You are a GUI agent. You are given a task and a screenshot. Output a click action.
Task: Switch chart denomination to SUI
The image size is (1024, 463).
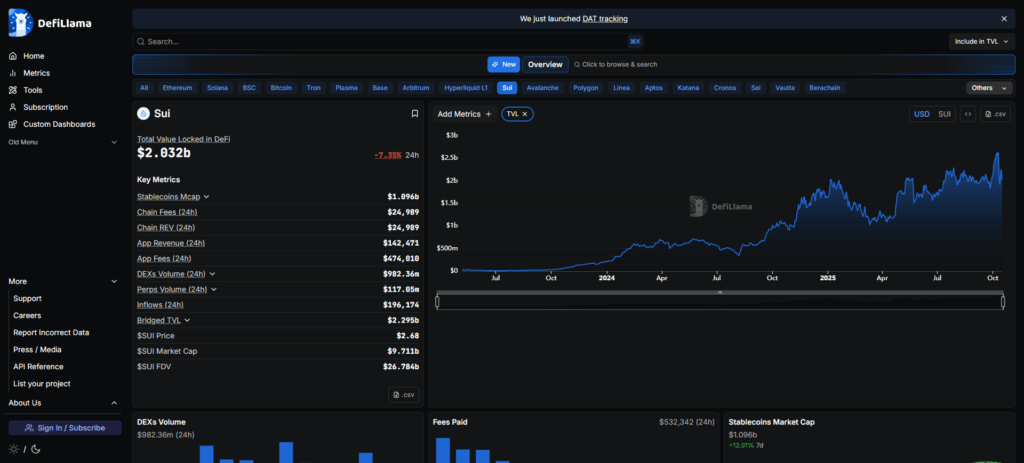pos(944,114)
